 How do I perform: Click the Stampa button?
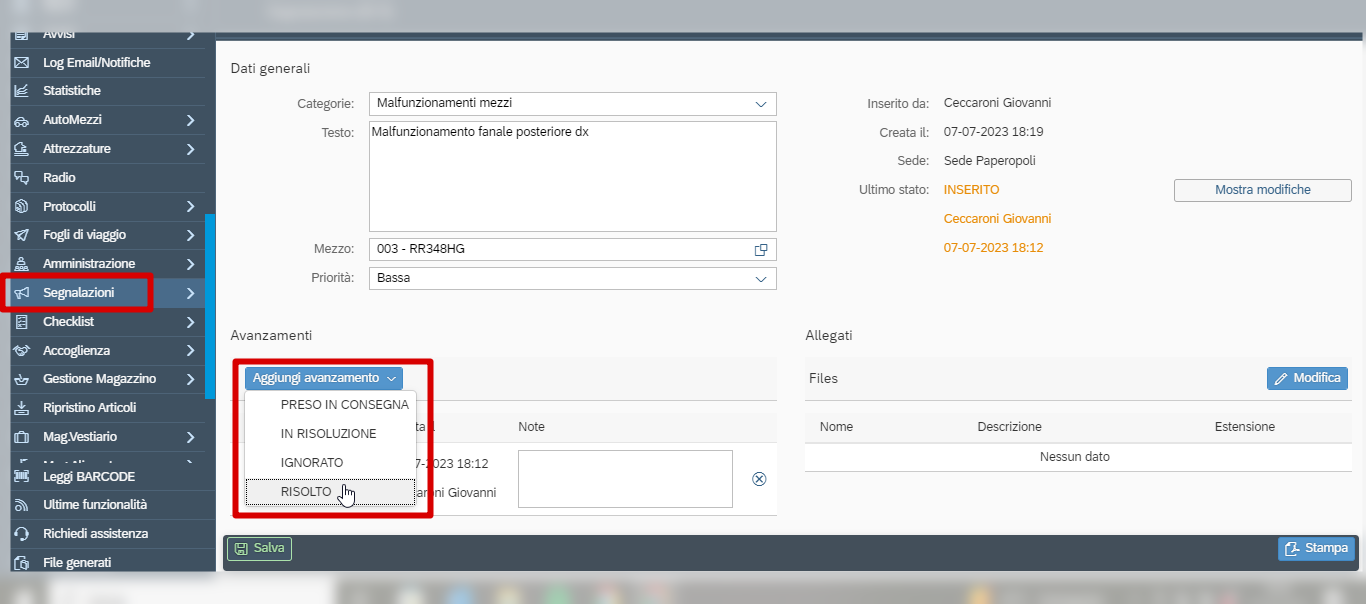click(x=1317, y=548)
